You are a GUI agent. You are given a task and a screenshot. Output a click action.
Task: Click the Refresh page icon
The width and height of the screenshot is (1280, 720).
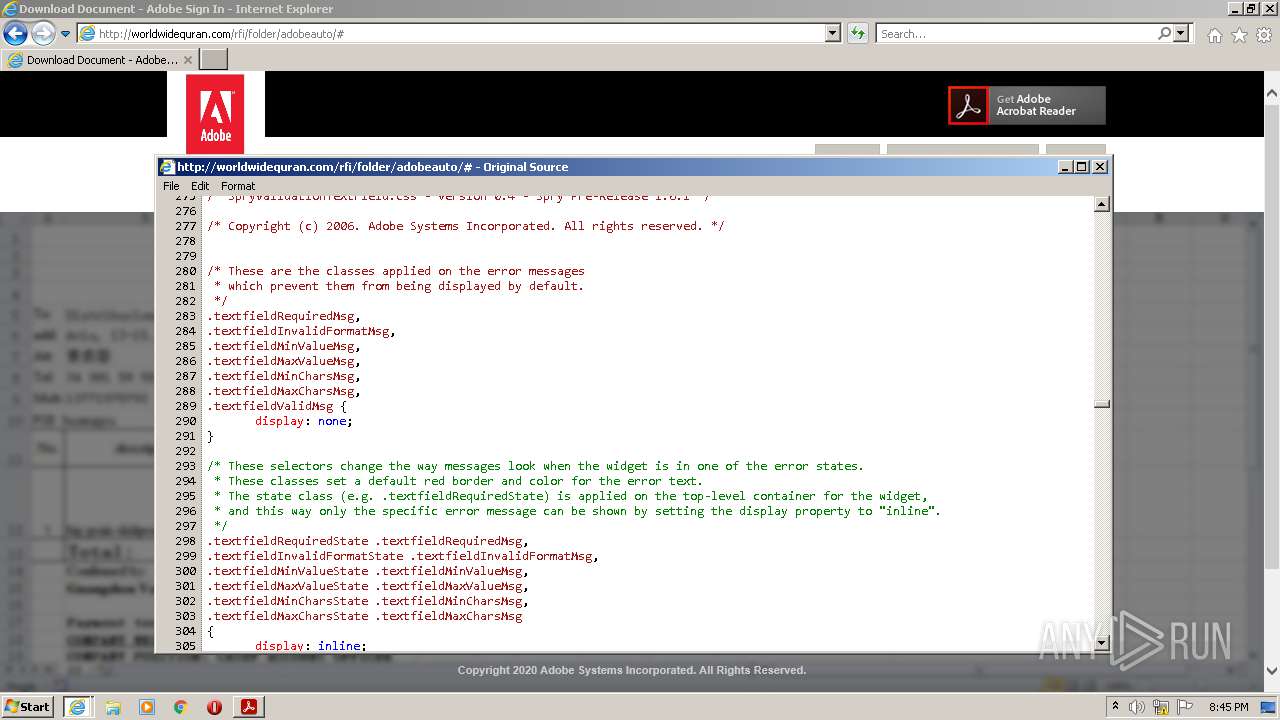tap(857, 33)
